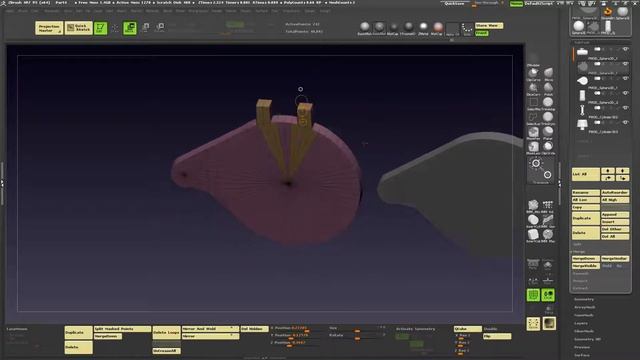Click Del Hidden button
This screenshot has width=640, height=360.
(x=254, y=329)
